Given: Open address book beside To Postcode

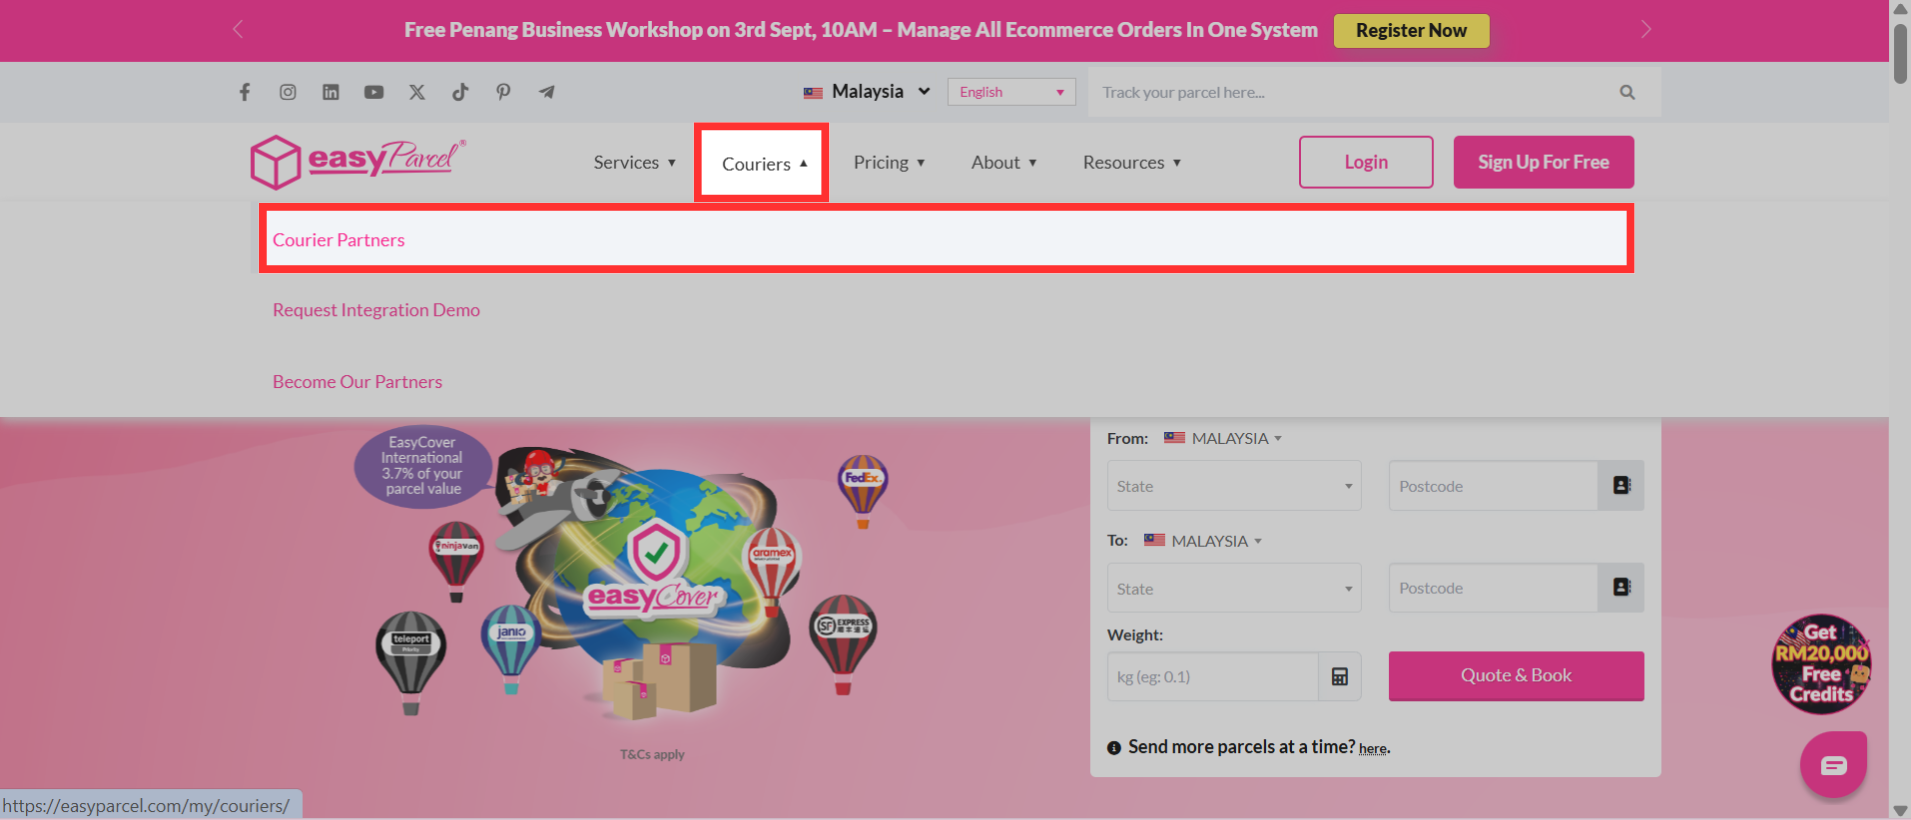Looking at the screenshot, I should click(1621, 587).
